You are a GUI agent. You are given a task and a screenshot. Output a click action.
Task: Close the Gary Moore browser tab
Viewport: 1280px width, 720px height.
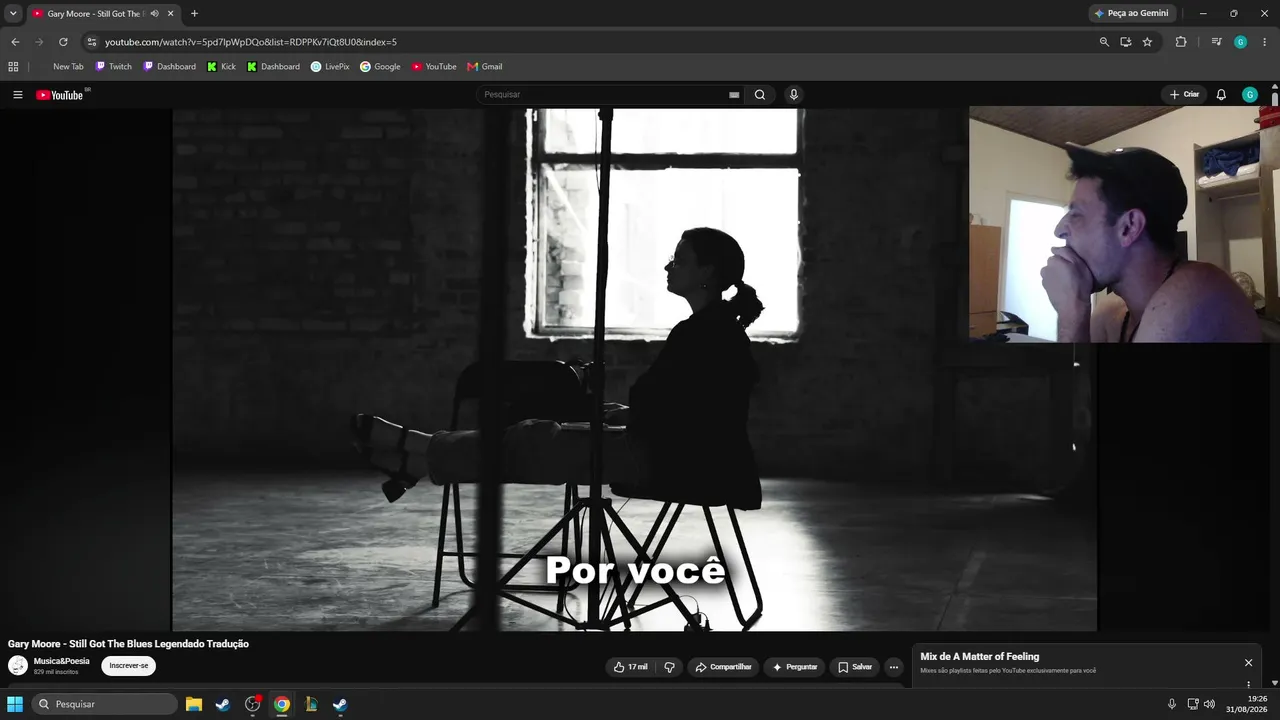pyautogui.click(x=170, y=14)
